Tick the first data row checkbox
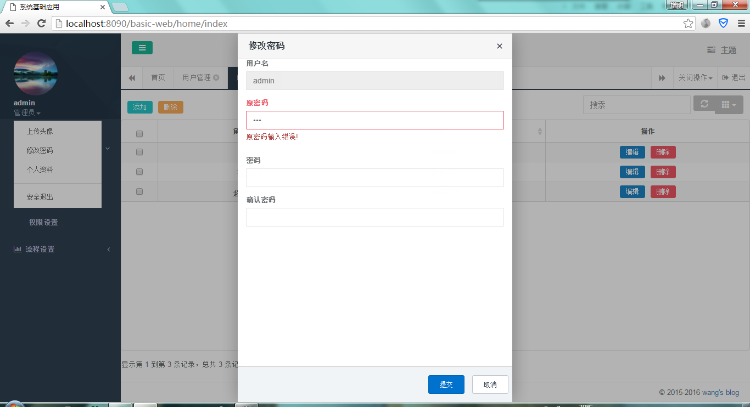The image size is (750, 407). (139, 152)
